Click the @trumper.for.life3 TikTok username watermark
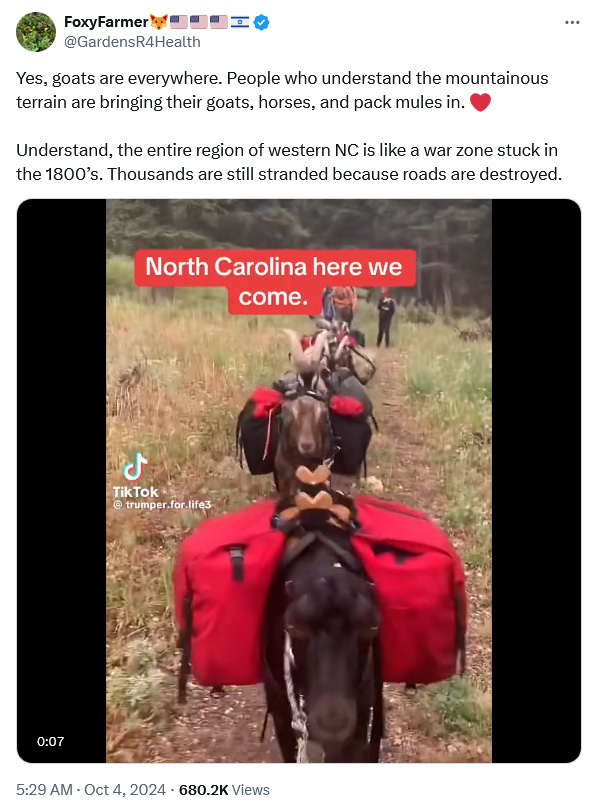 click(x=162, y=505)
